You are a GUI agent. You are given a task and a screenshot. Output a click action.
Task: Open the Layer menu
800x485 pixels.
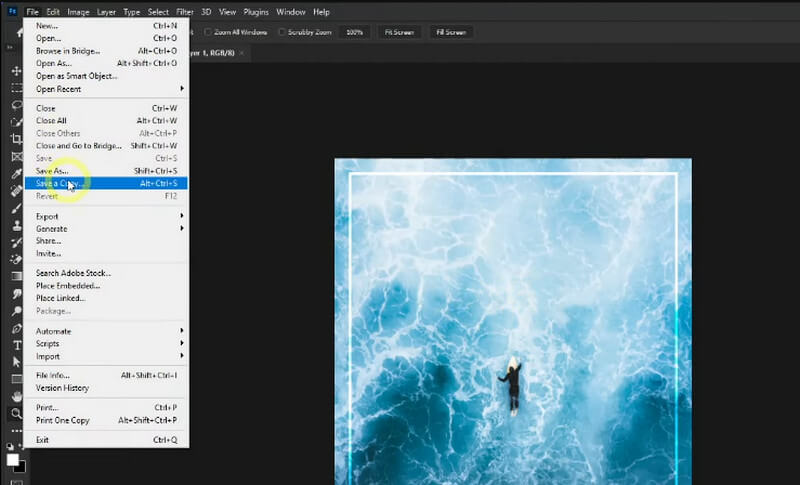[x=106, y=12]
